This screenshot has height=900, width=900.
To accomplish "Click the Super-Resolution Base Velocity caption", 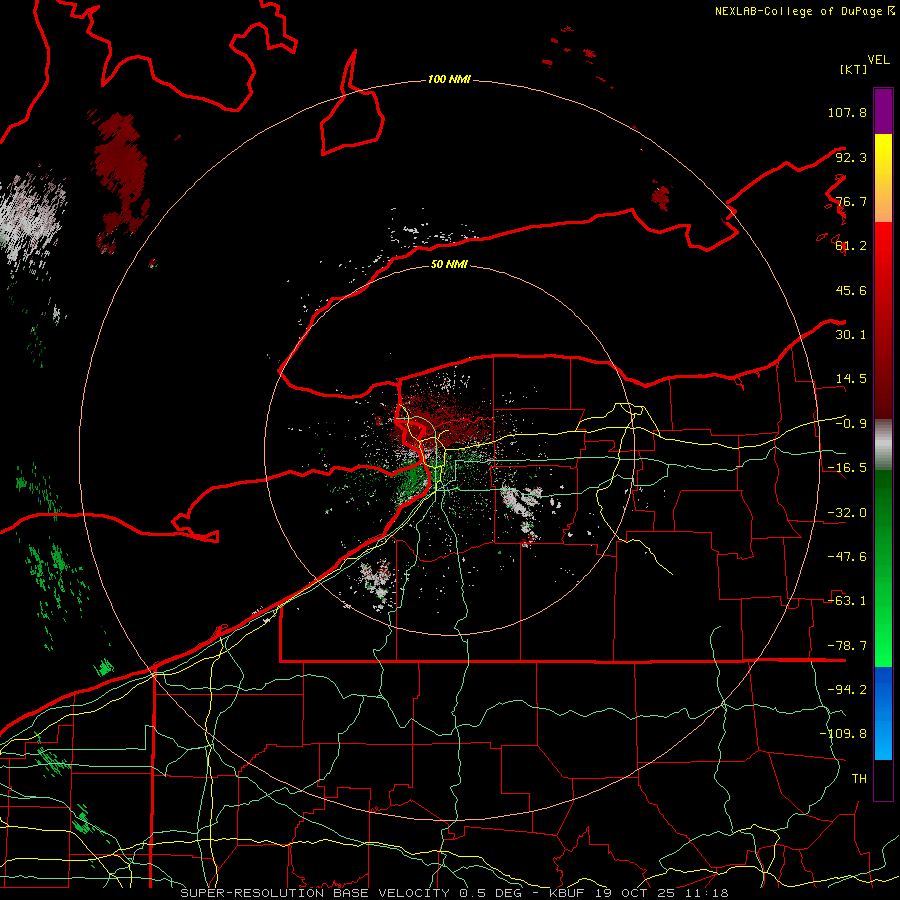I will point(454,893).
